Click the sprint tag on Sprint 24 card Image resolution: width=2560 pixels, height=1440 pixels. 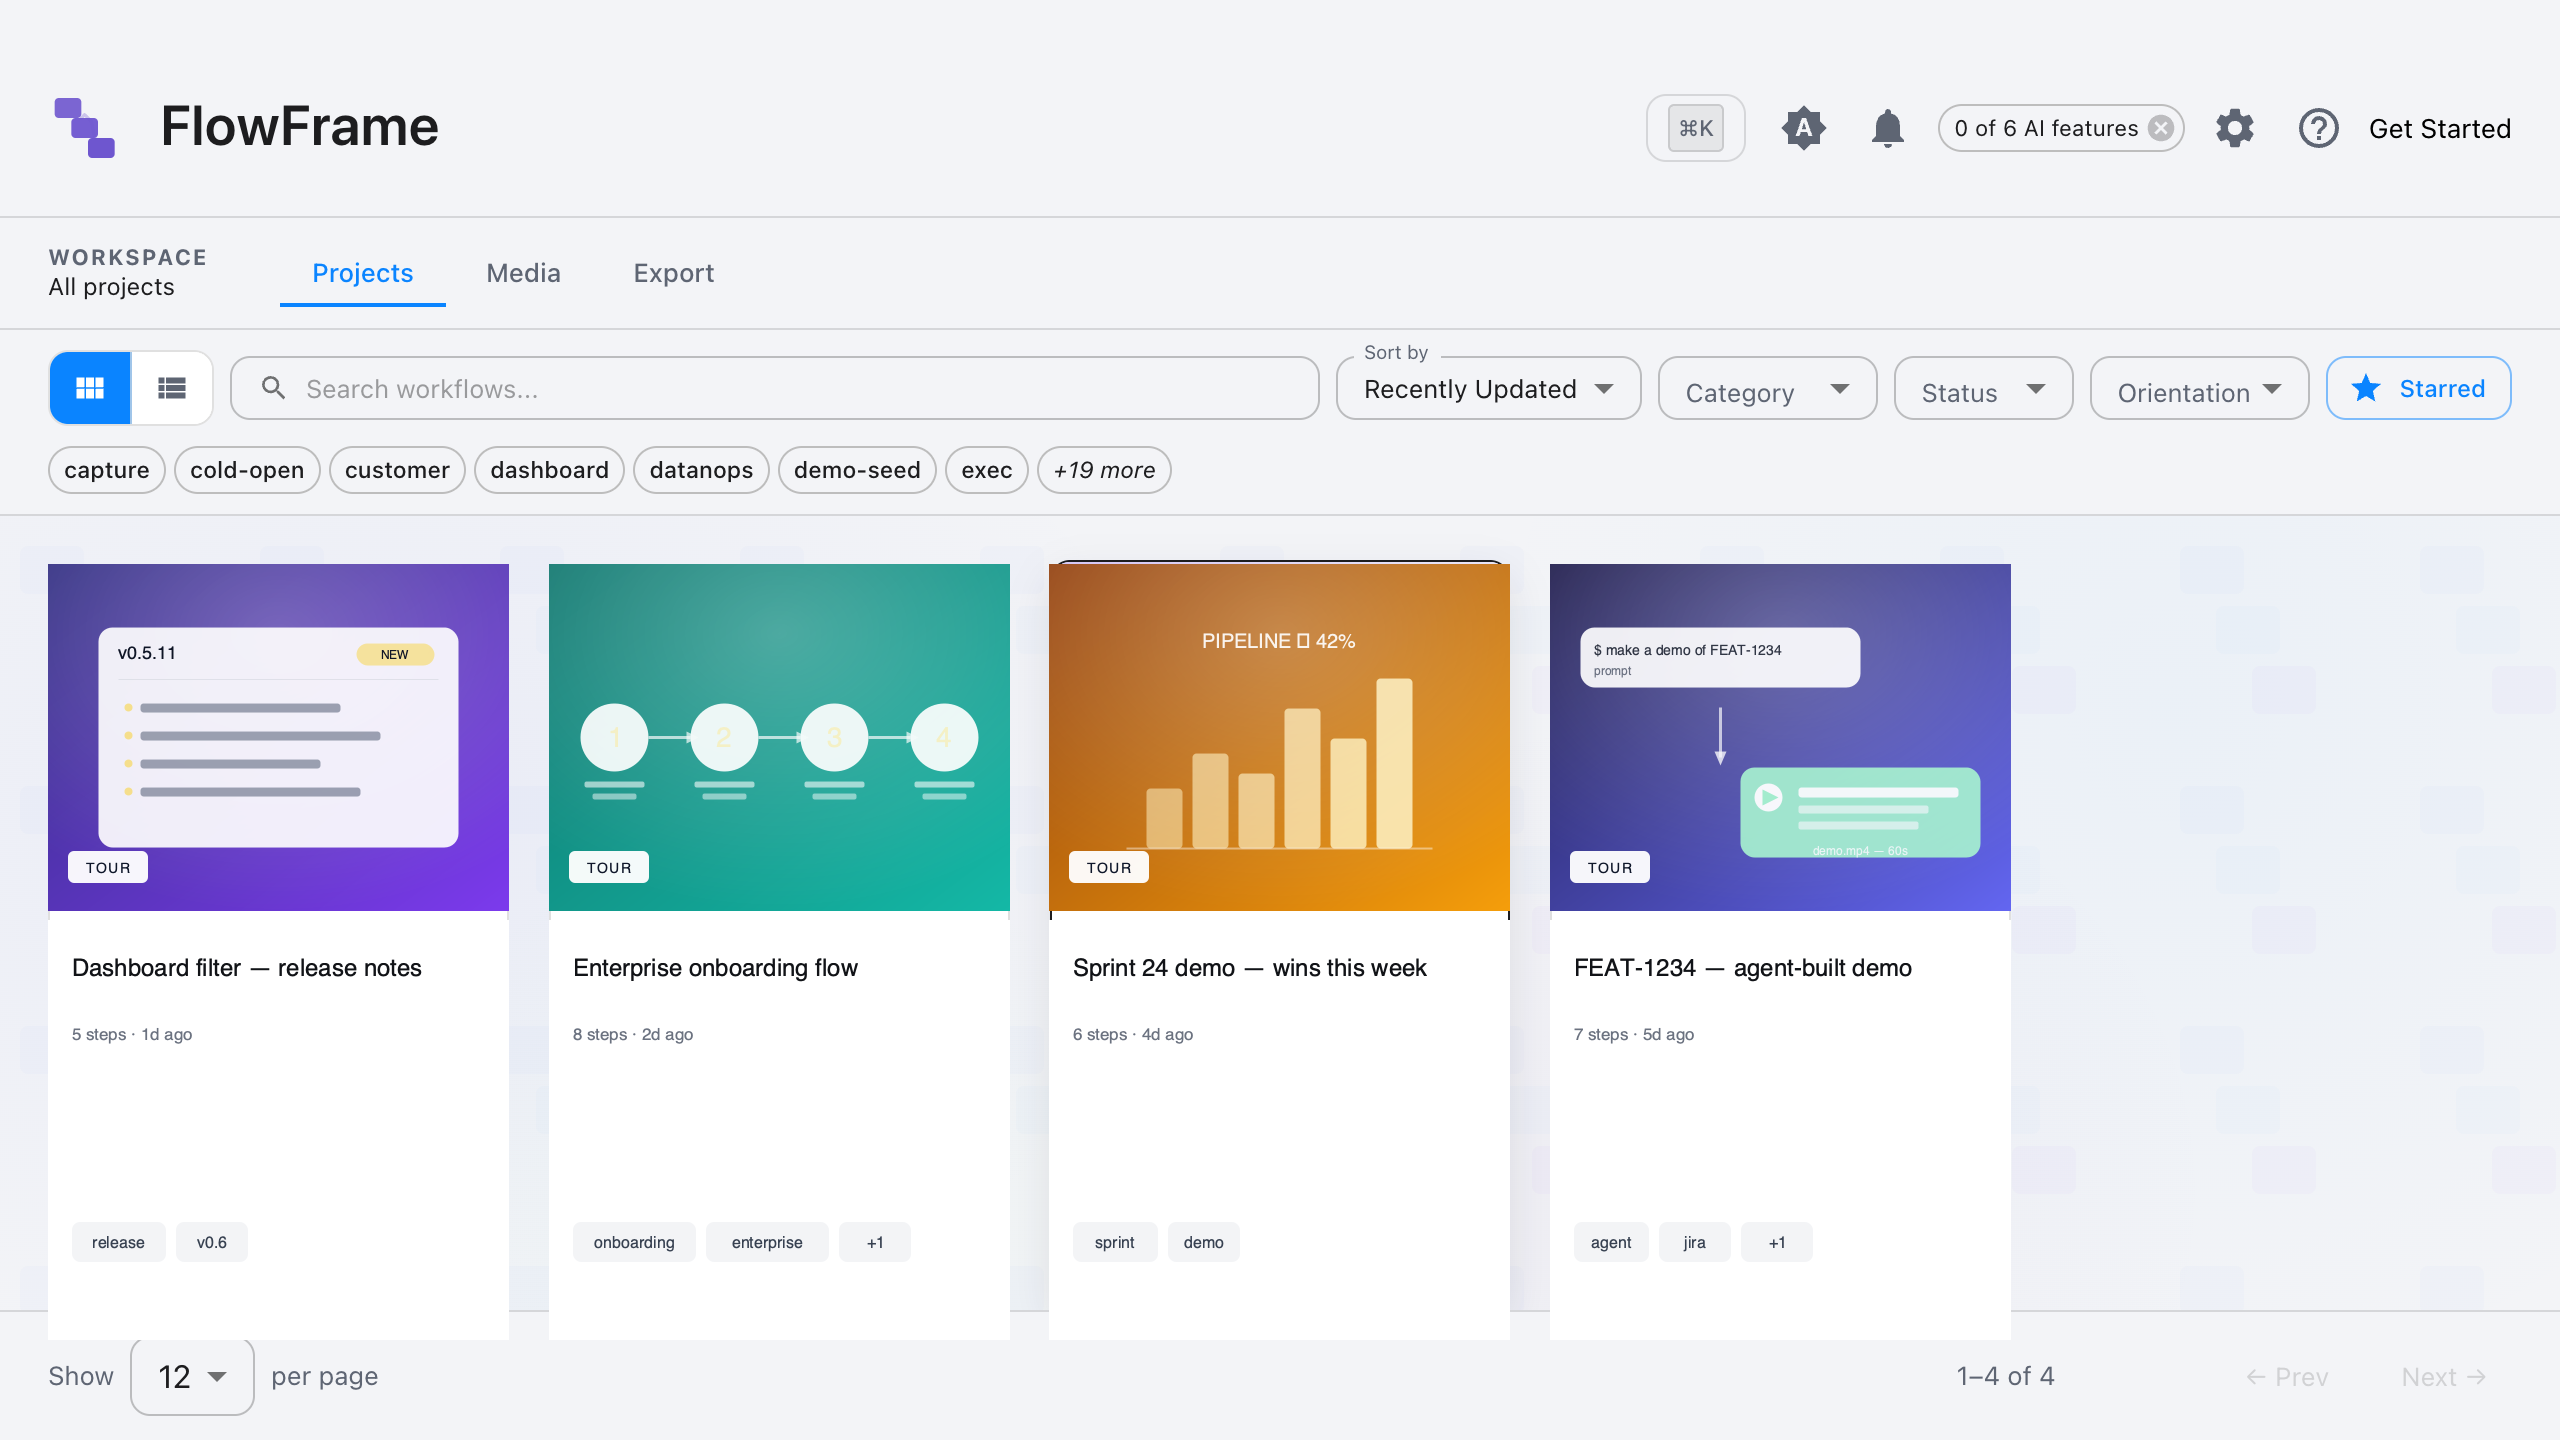point(1115,1242)
